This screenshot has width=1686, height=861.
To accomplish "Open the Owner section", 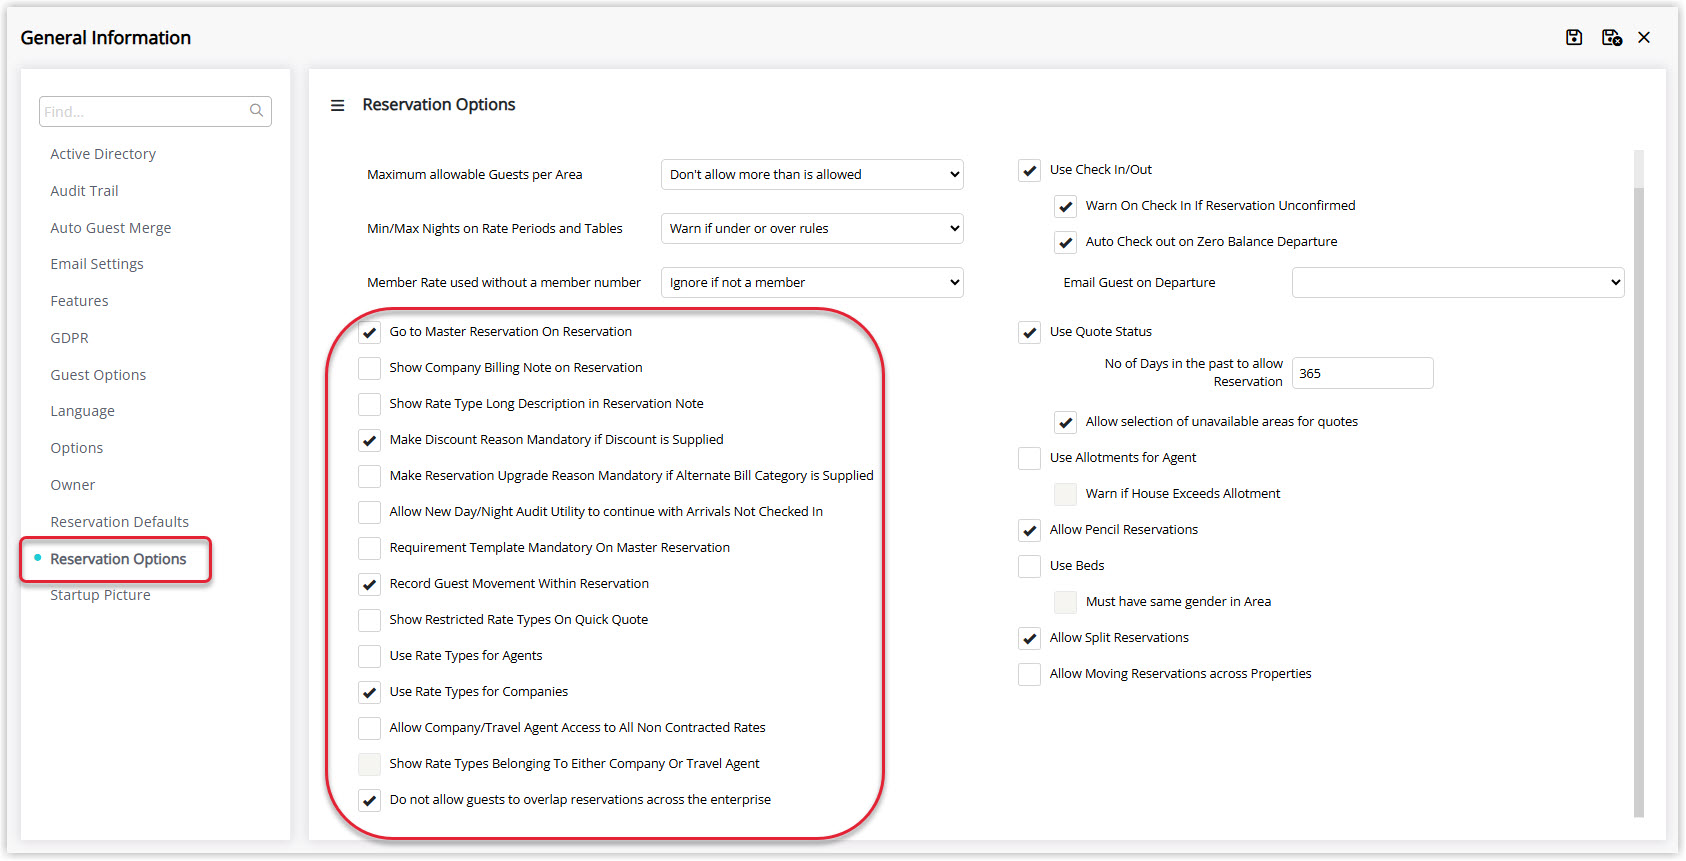I will pyautogui.click(x=73, y=485).
